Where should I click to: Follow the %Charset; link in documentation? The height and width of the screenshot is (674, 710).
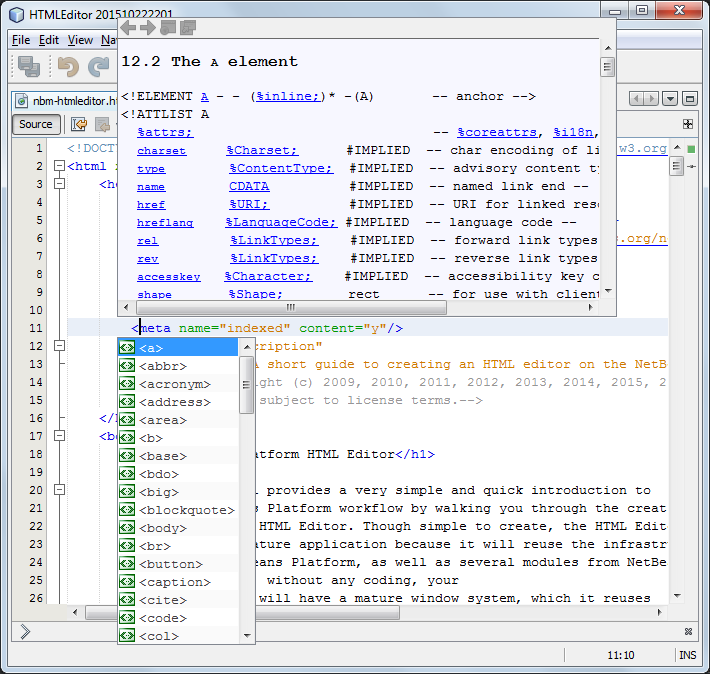coord(262,151)
